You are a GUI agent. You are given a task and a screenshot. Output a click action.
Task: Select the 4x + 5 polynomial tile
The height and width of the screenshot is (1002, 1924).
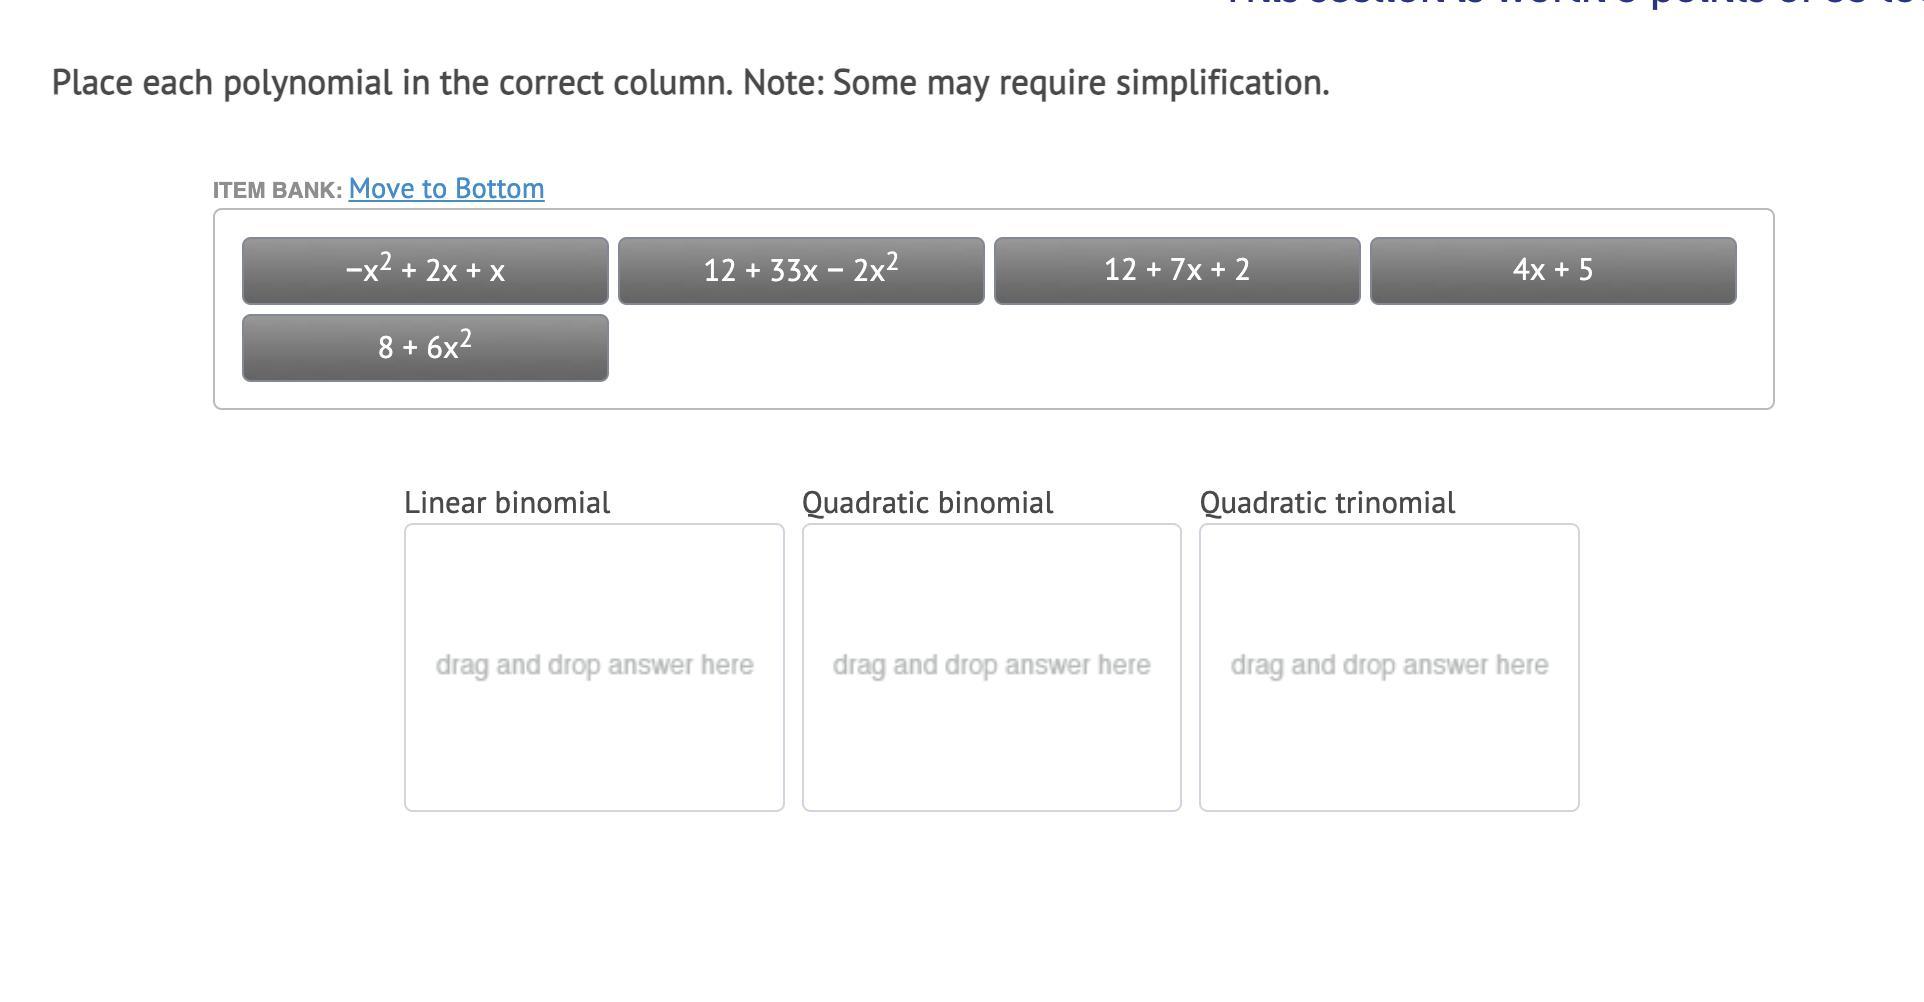tap(1553, 271)
